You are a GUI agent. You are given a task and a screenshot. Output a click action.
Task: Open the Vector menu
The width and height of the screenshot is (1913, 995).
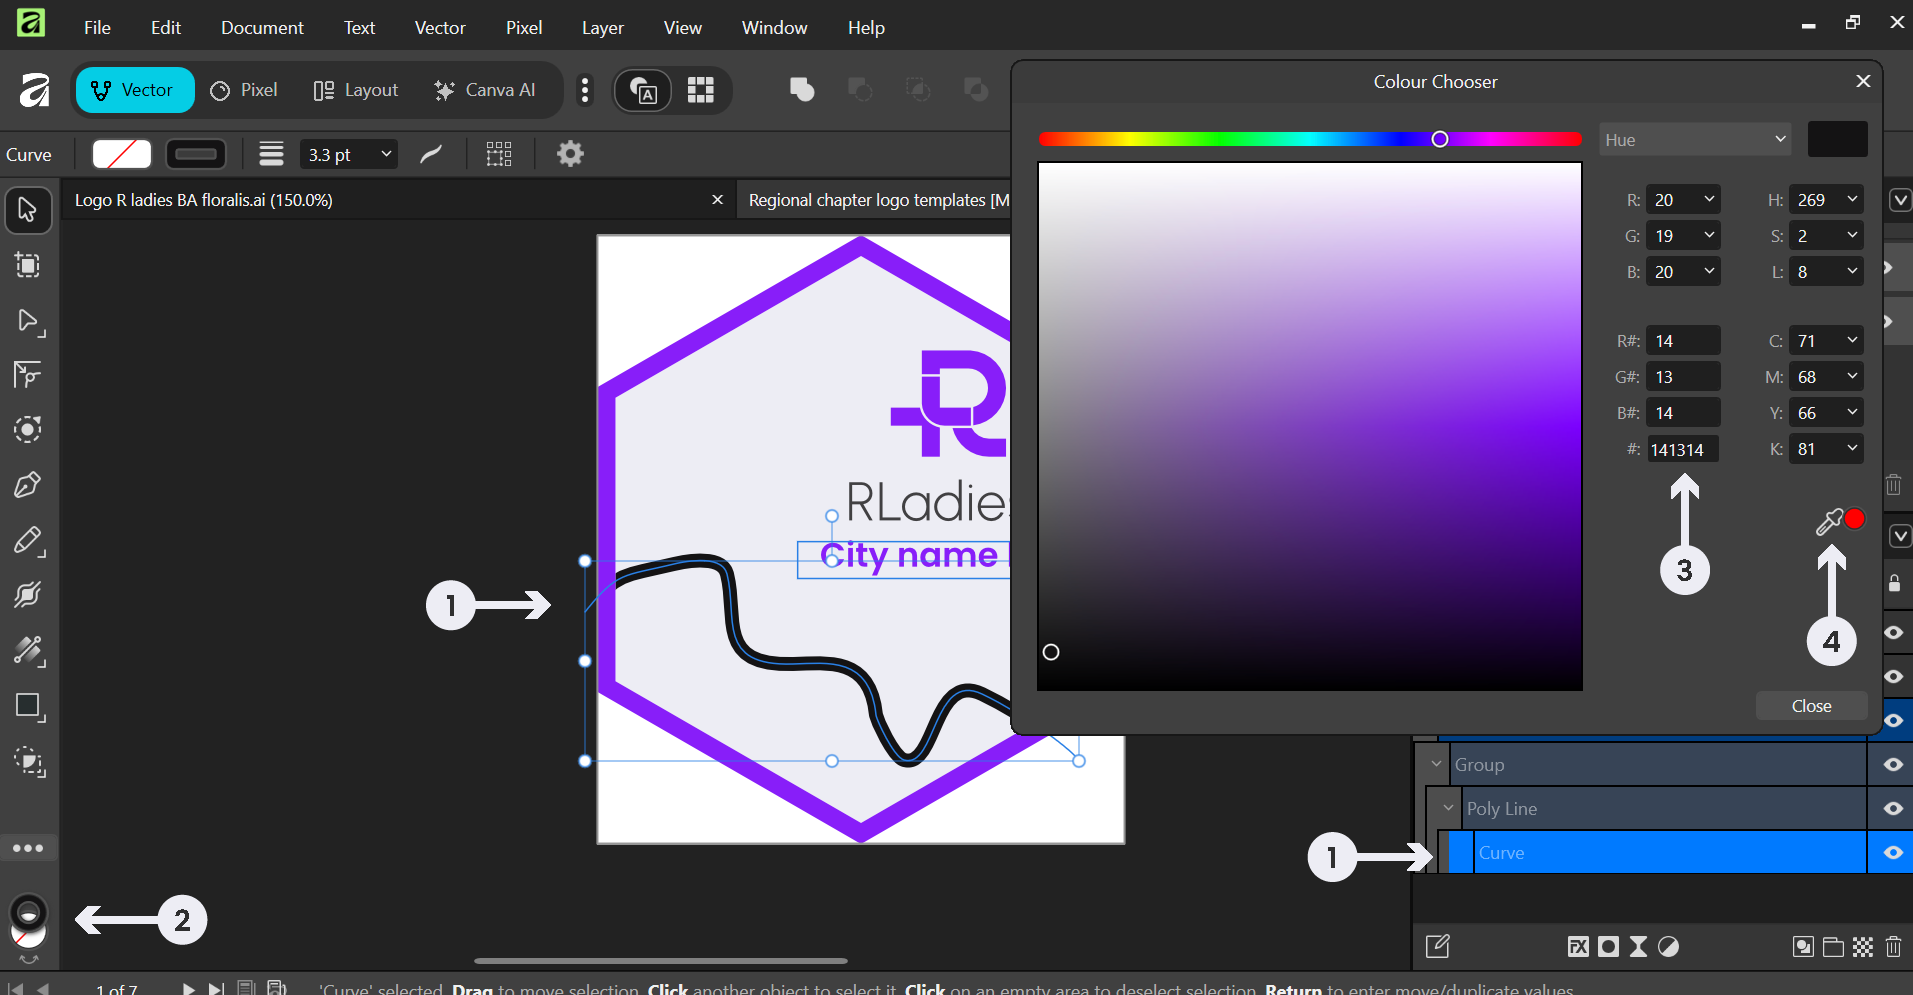coord(440,28)
